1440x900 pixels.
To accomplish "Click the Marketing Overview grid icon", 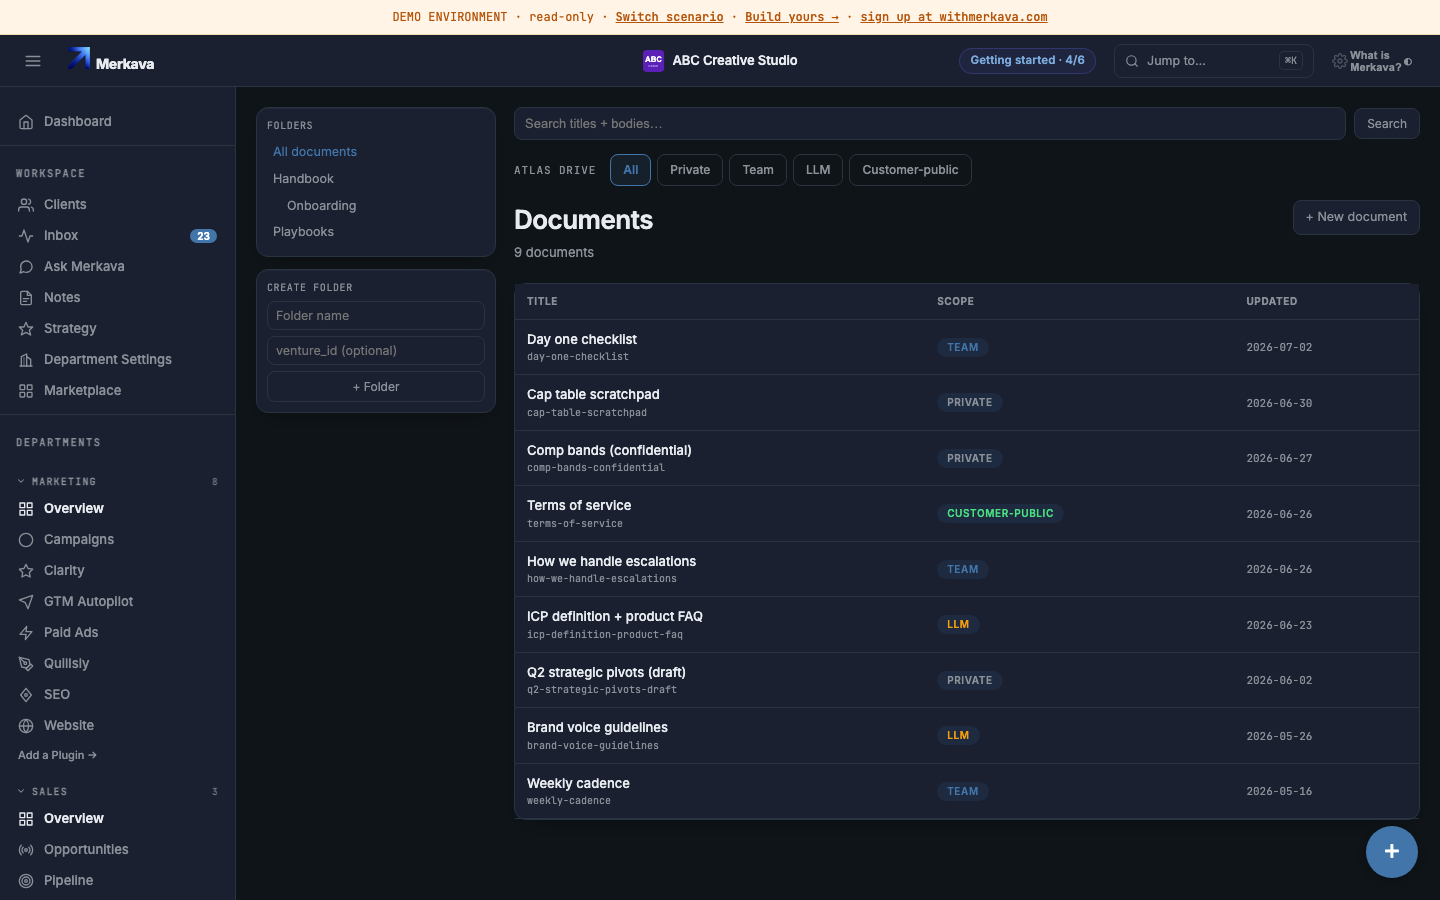I will click(x=26, y=509).
